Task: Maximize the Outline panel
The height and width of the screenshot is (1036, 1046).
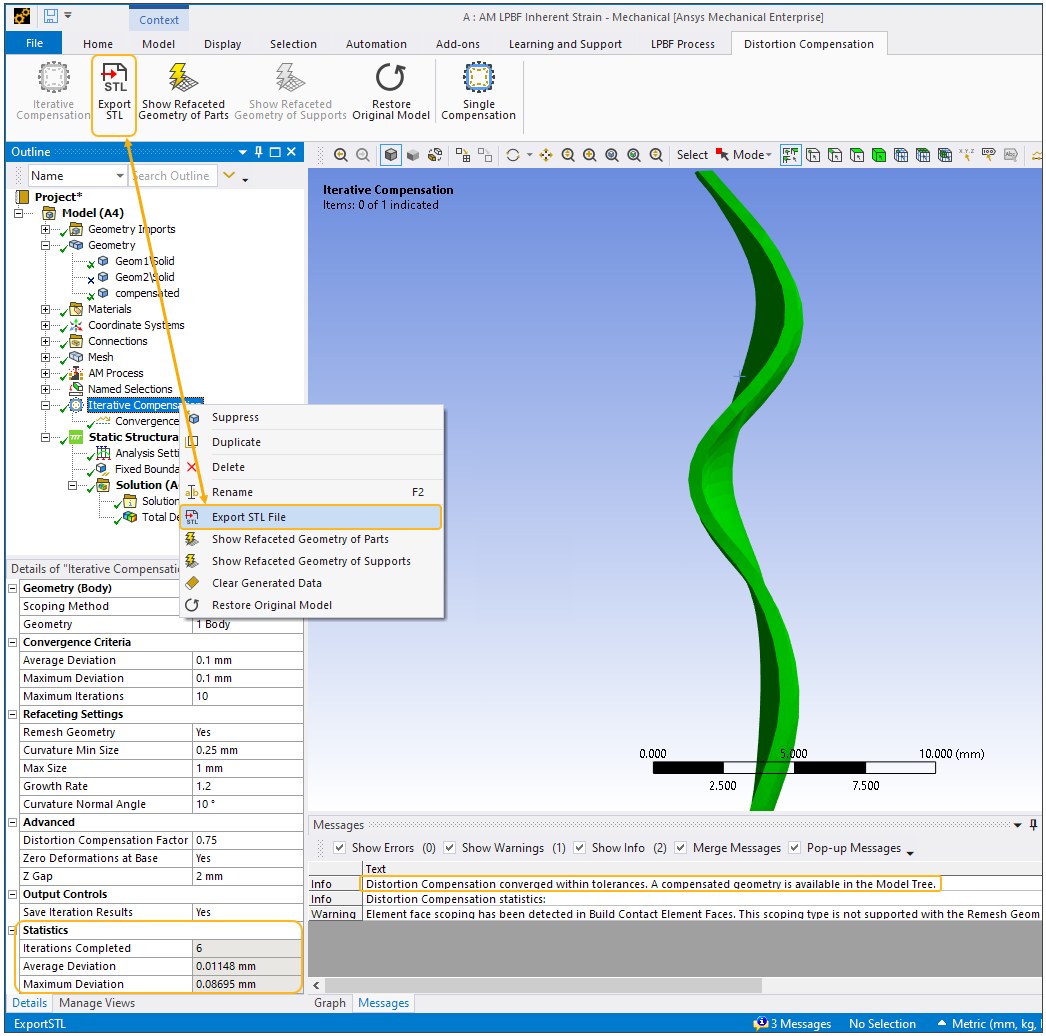Action: (275, 152)
